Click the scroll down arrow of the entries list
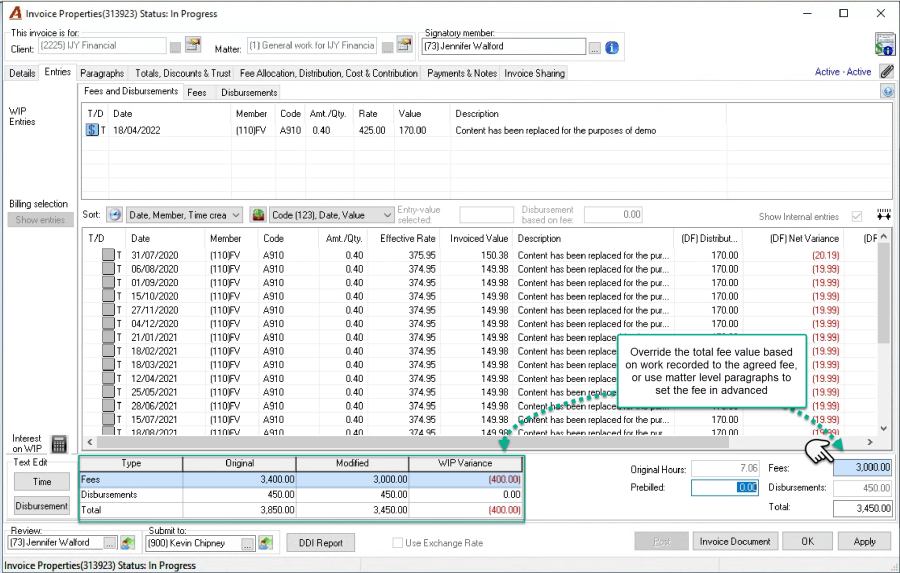 (884, 428)
